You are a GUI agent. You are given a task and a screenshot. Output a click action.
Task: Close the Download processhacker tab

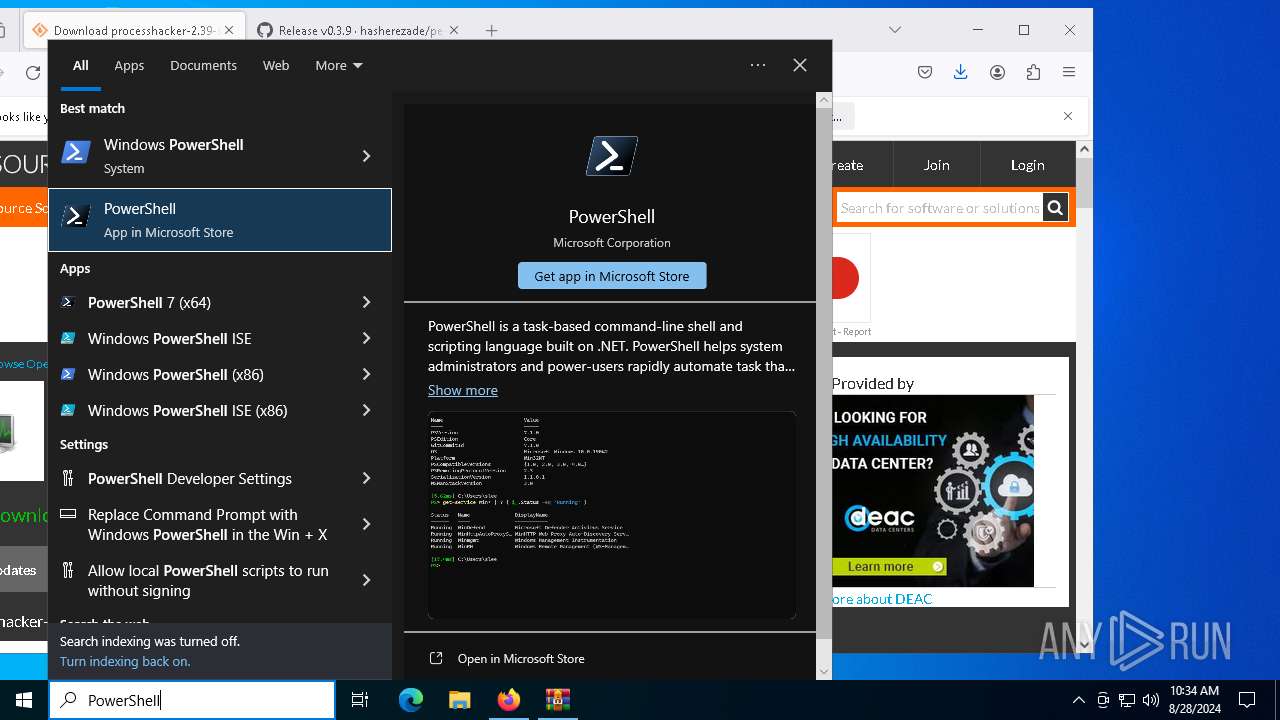point(228,30)
